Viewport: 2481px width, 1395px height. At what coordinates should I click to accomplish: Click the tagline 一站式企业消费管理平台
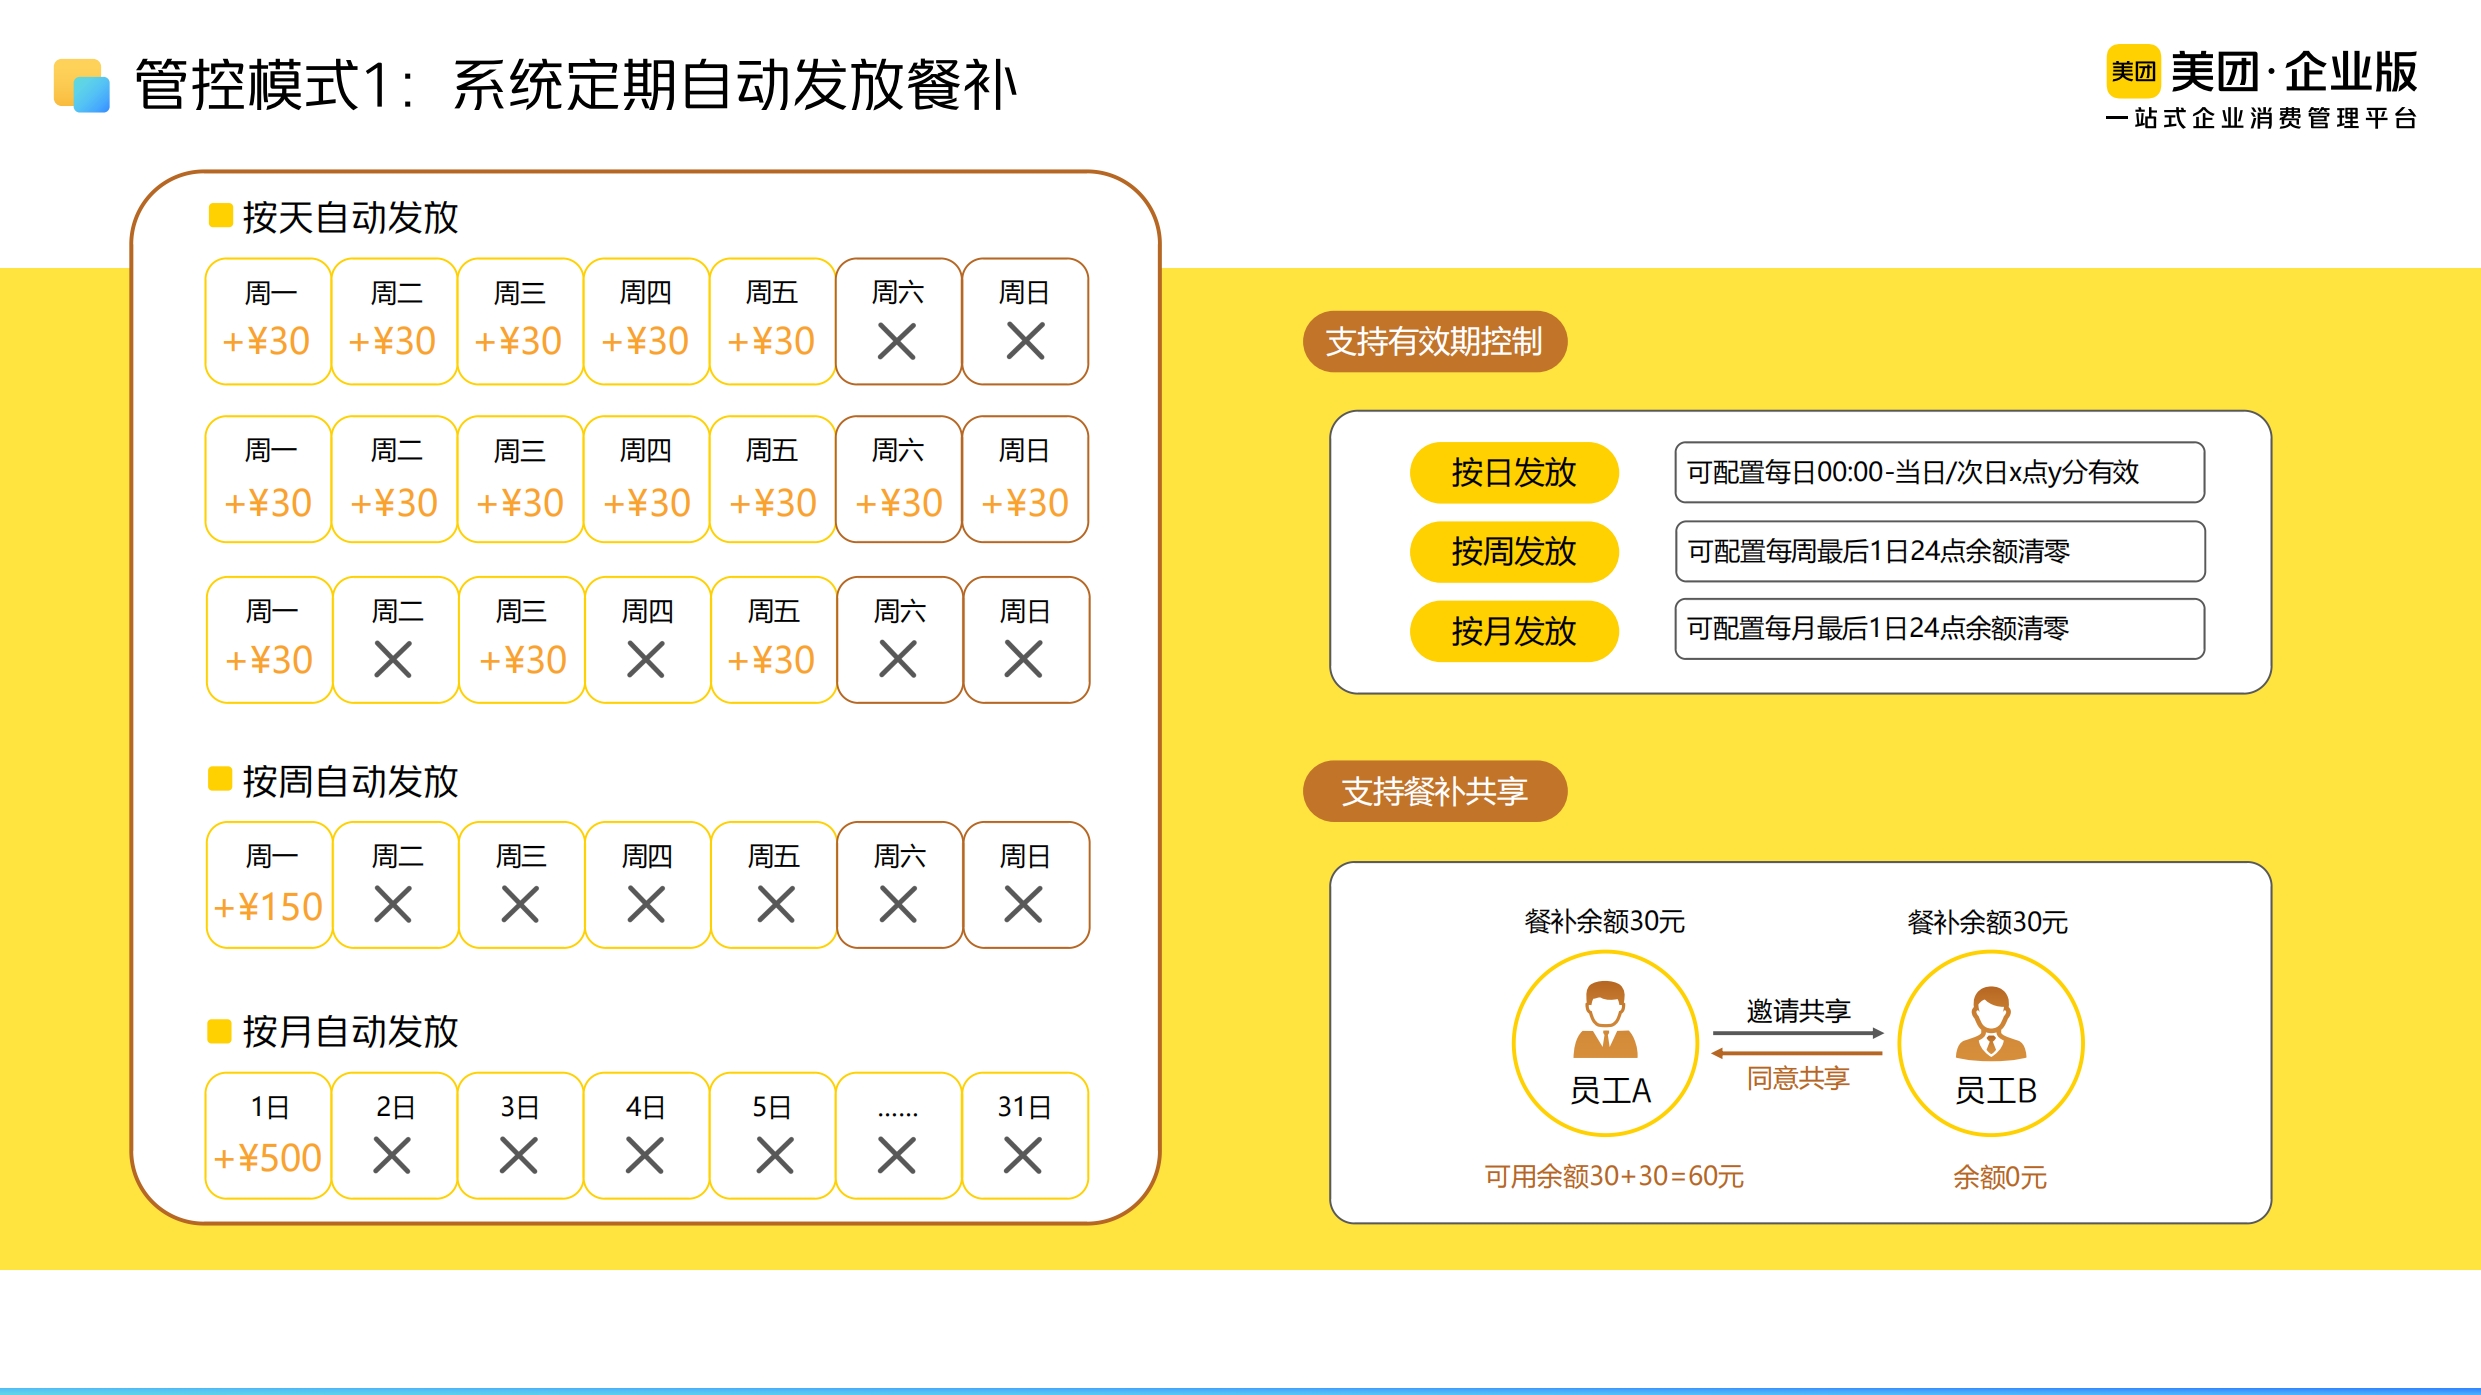coord(2262,118)
